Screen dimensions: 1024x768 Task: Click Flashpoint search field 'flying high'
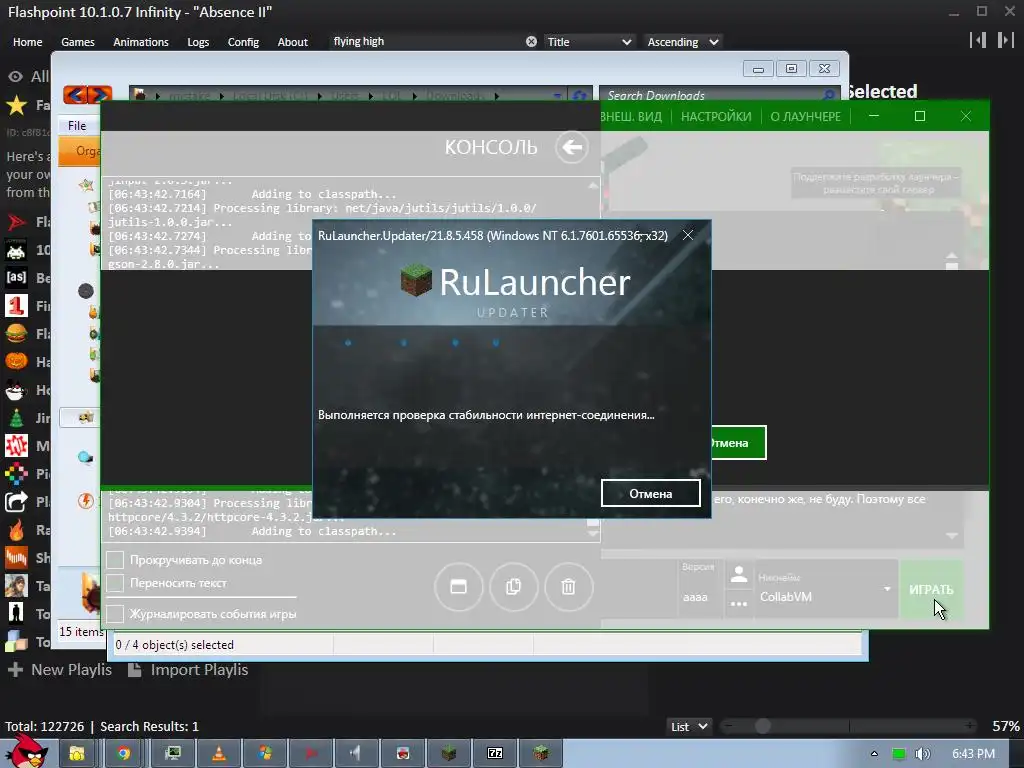(x=424, y=42)
